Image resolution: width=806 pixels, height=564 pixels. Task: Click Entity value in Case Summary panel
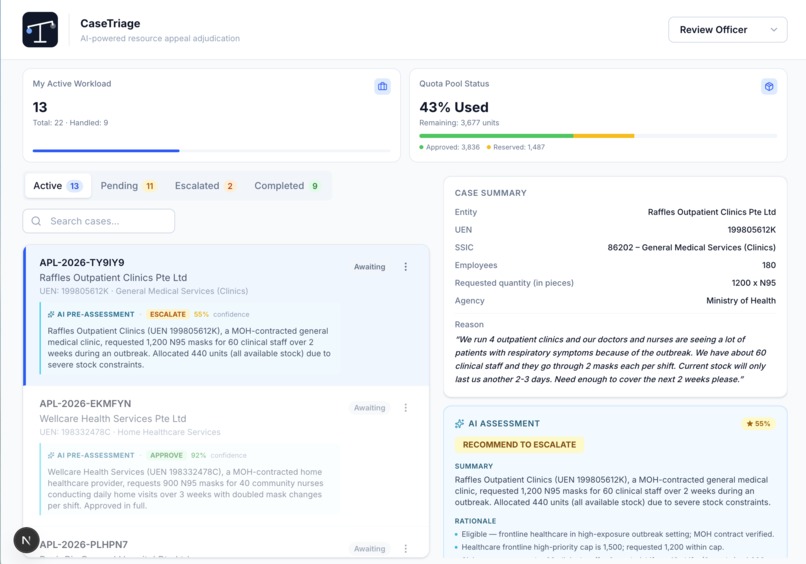click(711, 212)
